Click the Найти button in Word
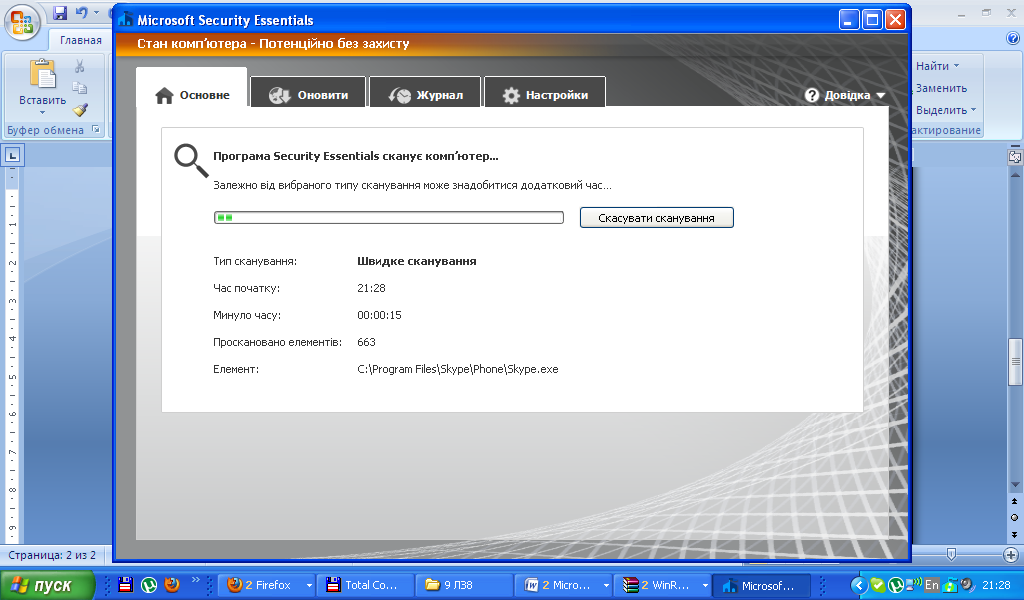The image size is (1024, 600). point(932,66)
